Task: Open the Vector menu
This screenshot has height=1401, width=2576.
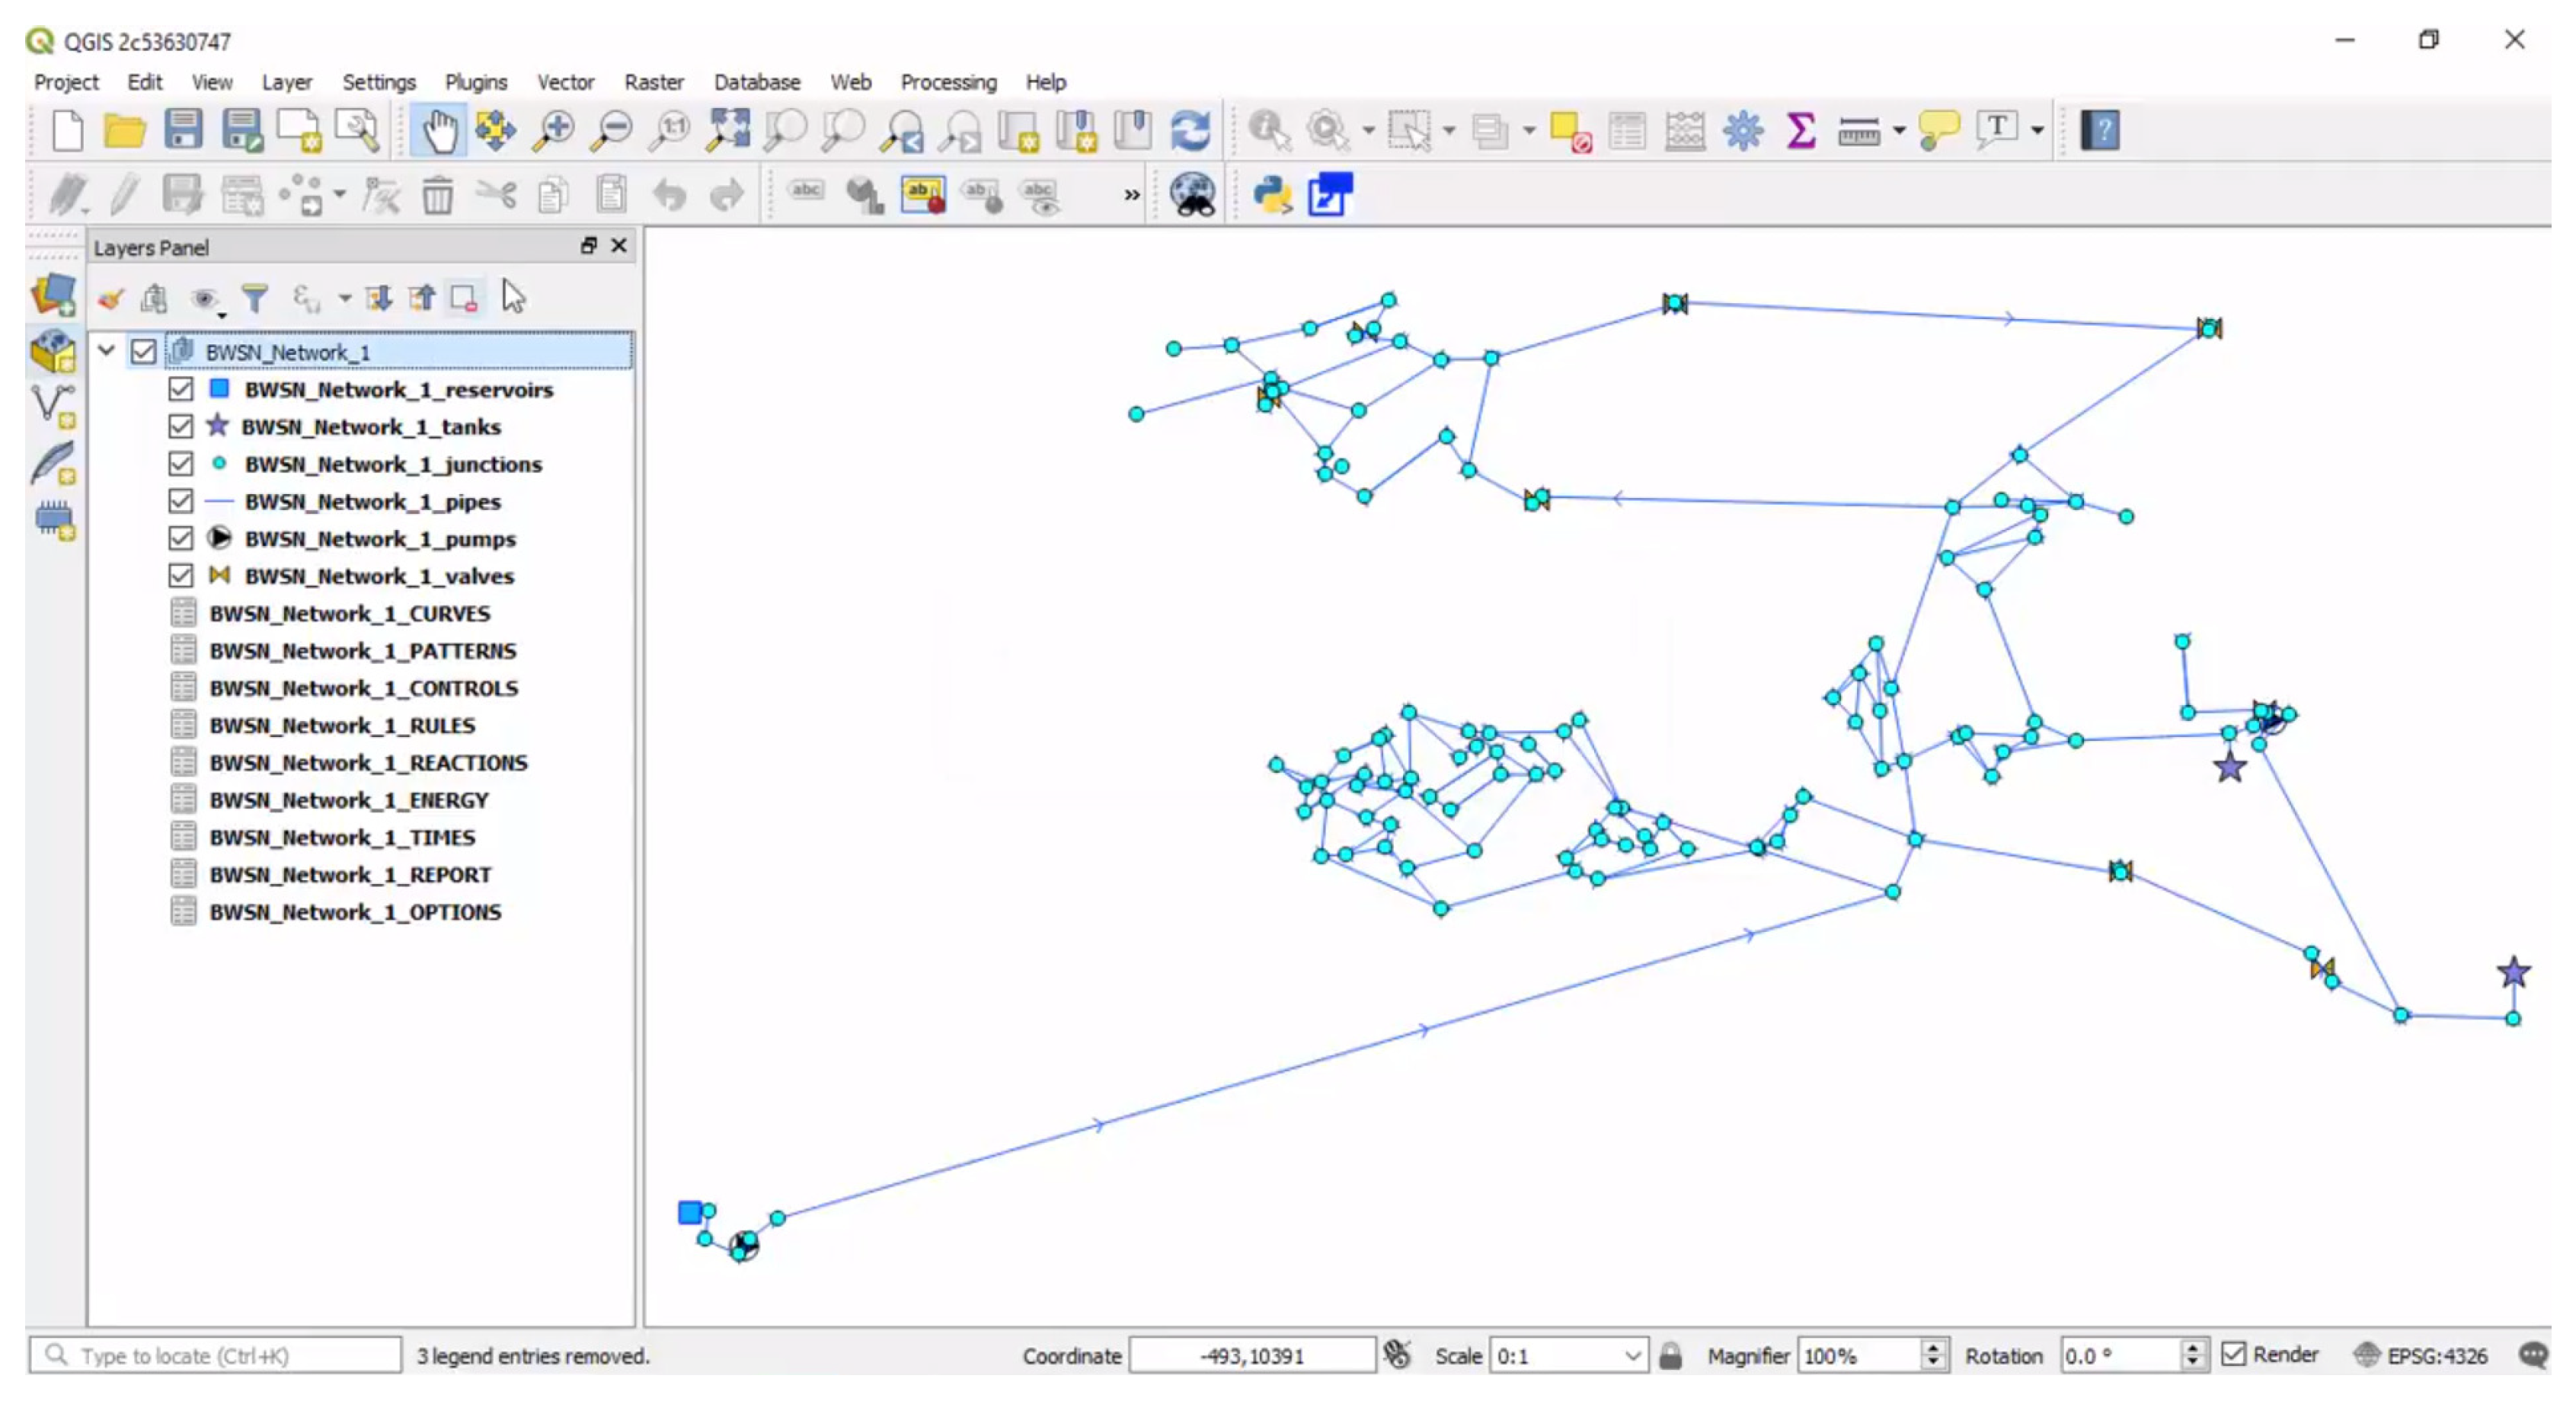Action: (x=565, y=82)
